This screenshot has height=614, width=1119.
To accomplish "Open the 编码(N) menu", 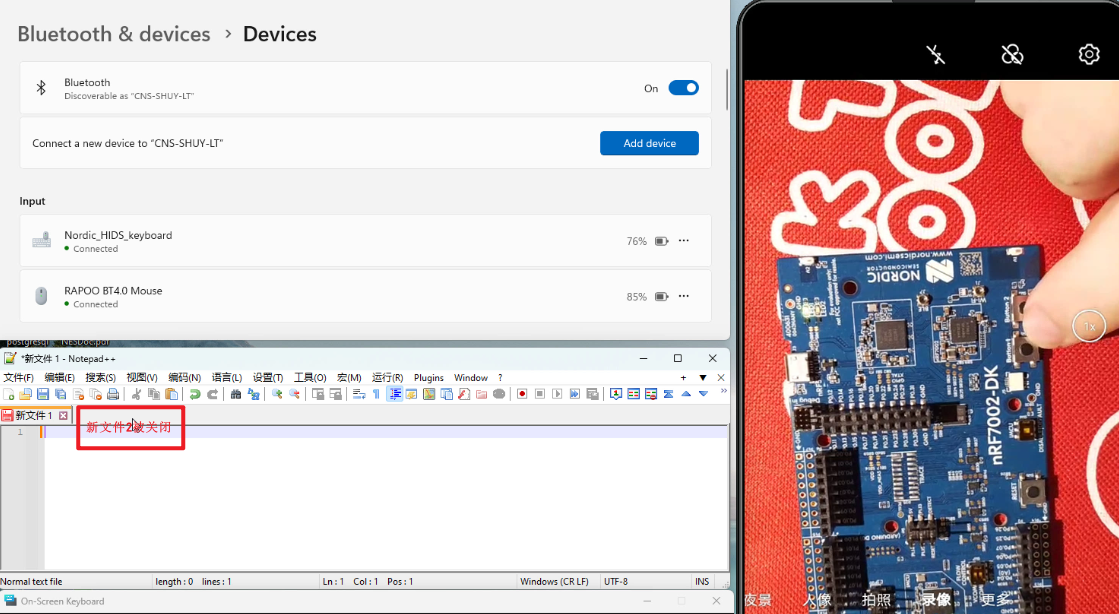I will (x=184, y=378).
